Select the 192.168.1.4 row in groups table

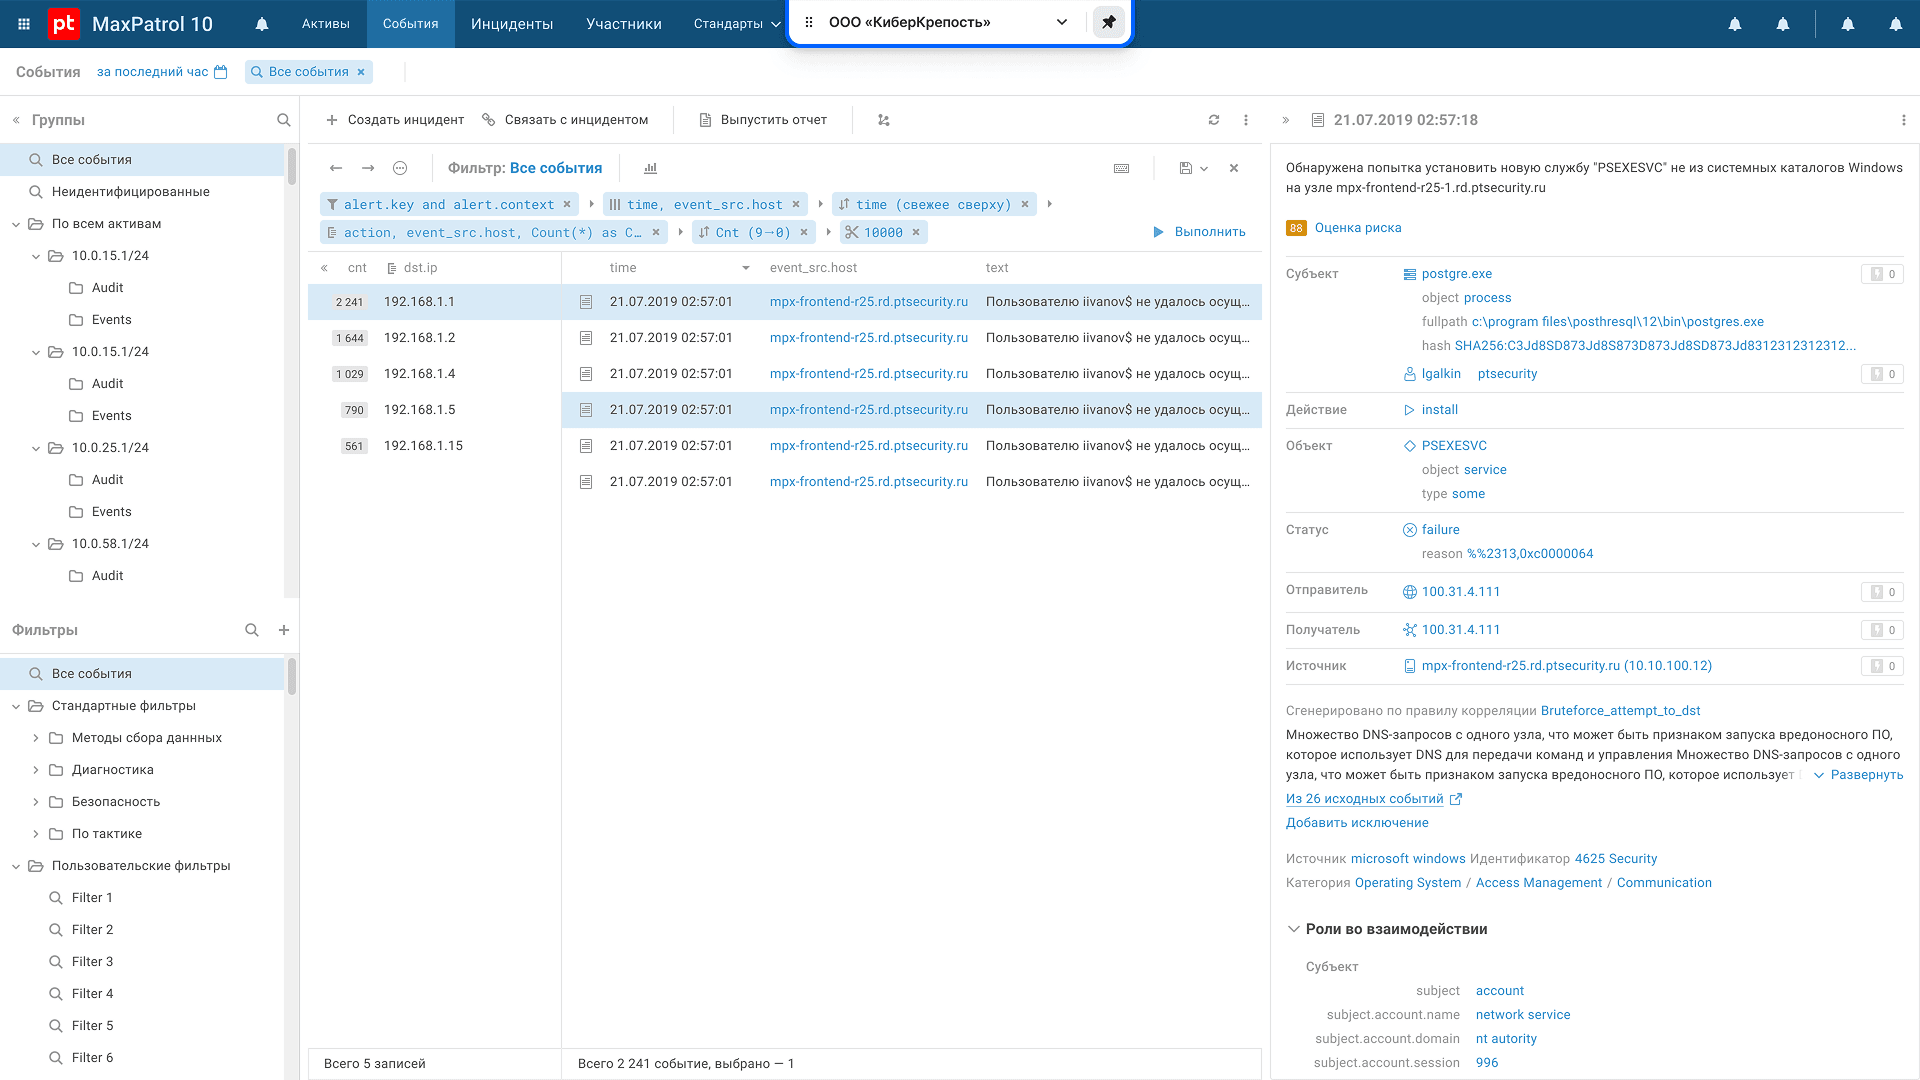420,374
